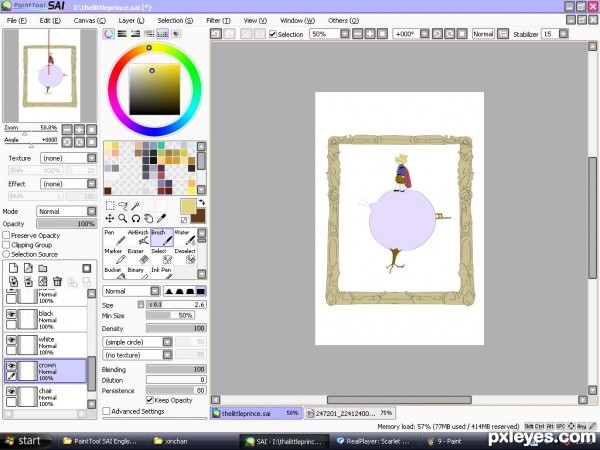Pick the magic wand tool
Screen dimensions: 600x450
[135, 206]
